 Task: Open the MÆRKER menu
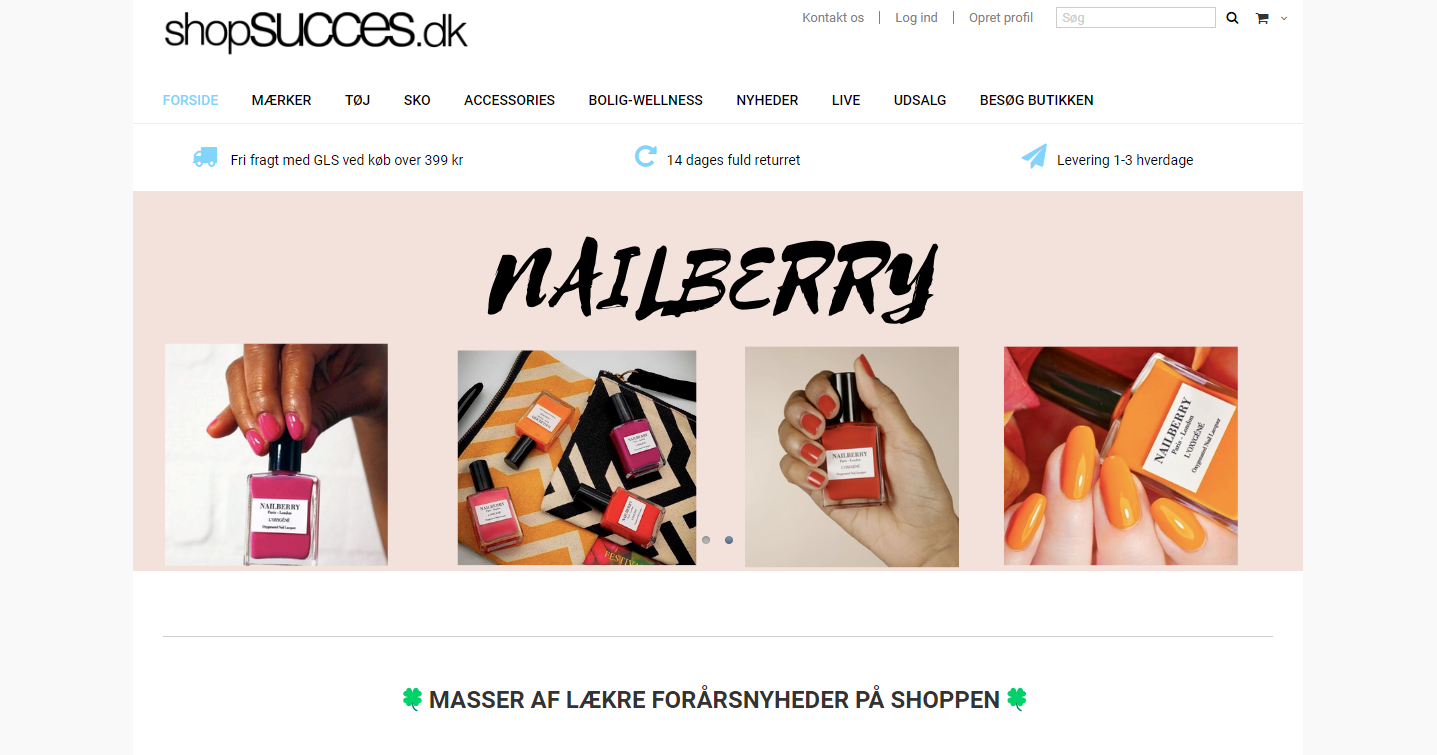coord(281,100)
